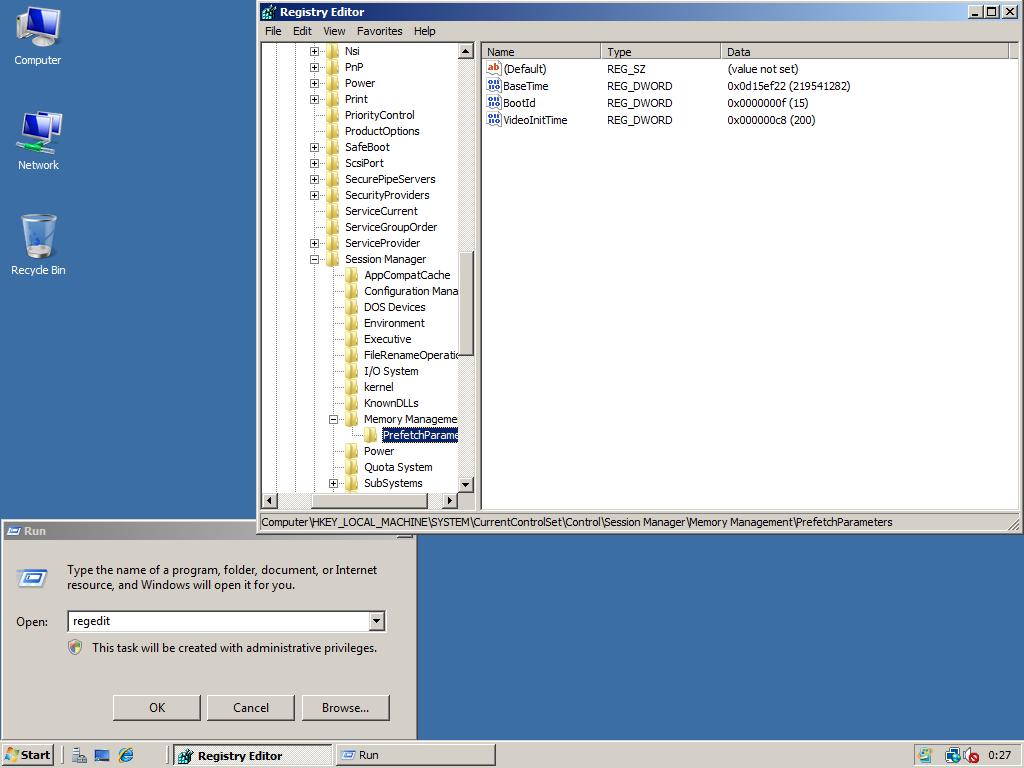Click the BootId DWORD value icon
The height and width of the screenshot is (768, 1024).
(494, 103)
